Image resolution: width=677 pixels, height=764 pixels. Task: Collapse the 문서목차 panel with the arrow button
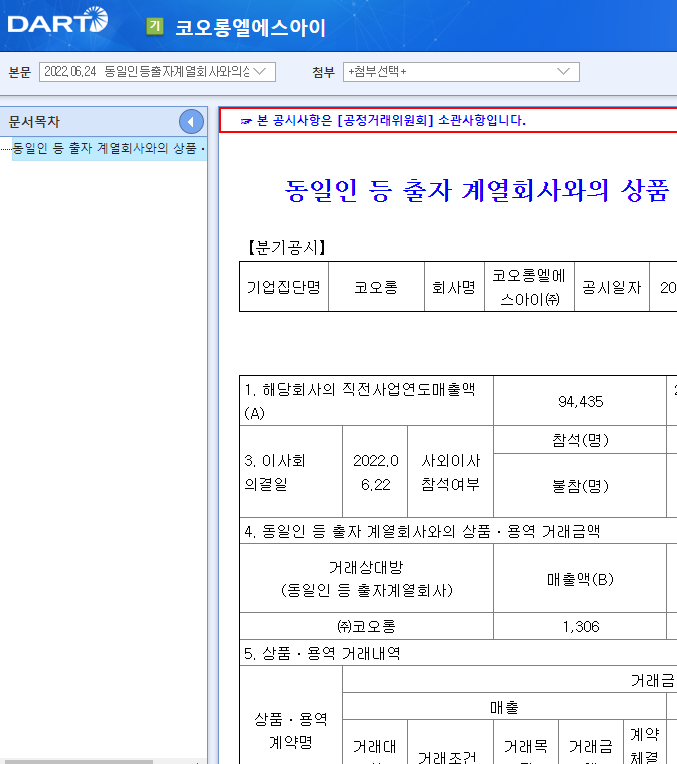tap(191, 122)
